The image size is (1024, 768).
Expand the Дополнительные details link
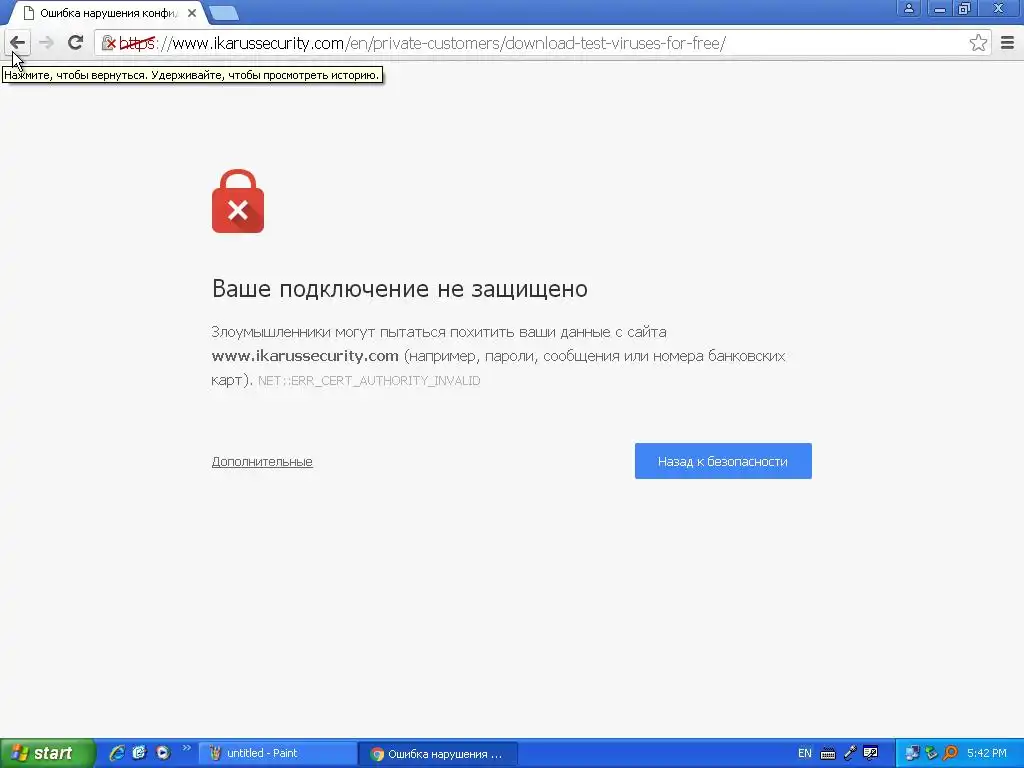pos(262,461)
